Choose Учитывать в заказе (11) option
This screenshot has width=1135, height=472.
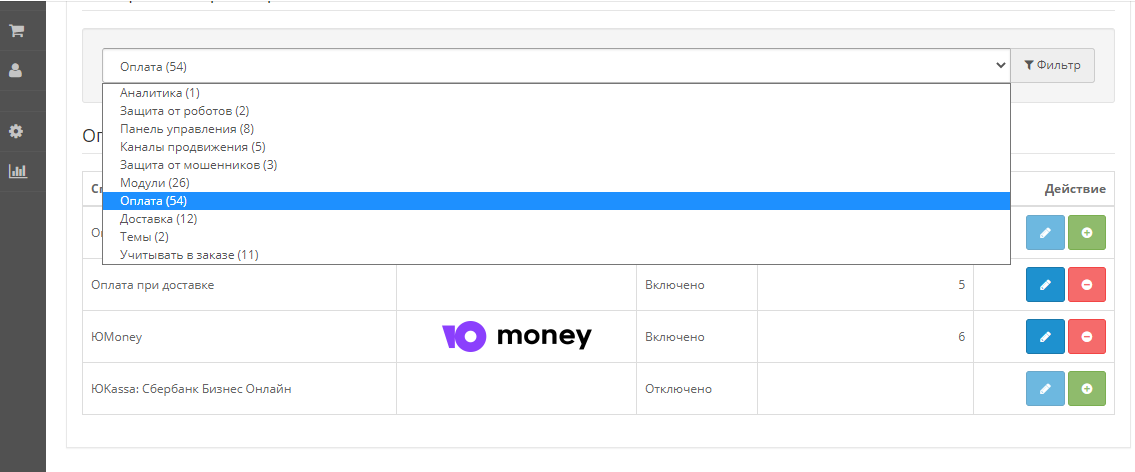[189, 255]
